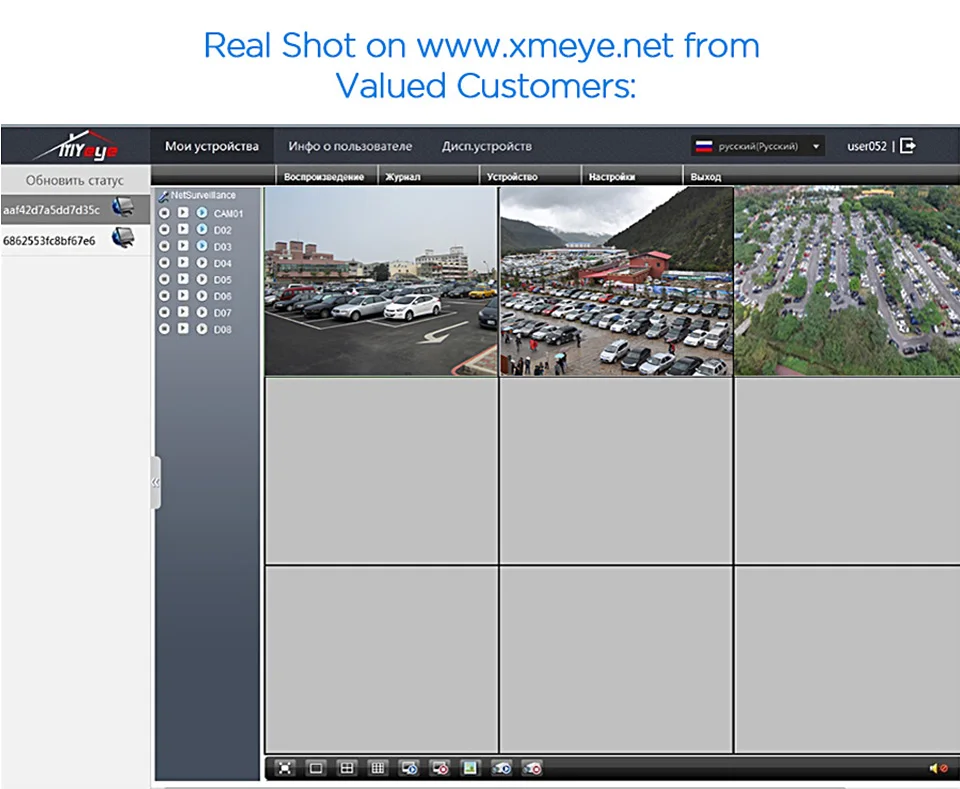Collapse the device sidebar with the « handle

(156, 482)
